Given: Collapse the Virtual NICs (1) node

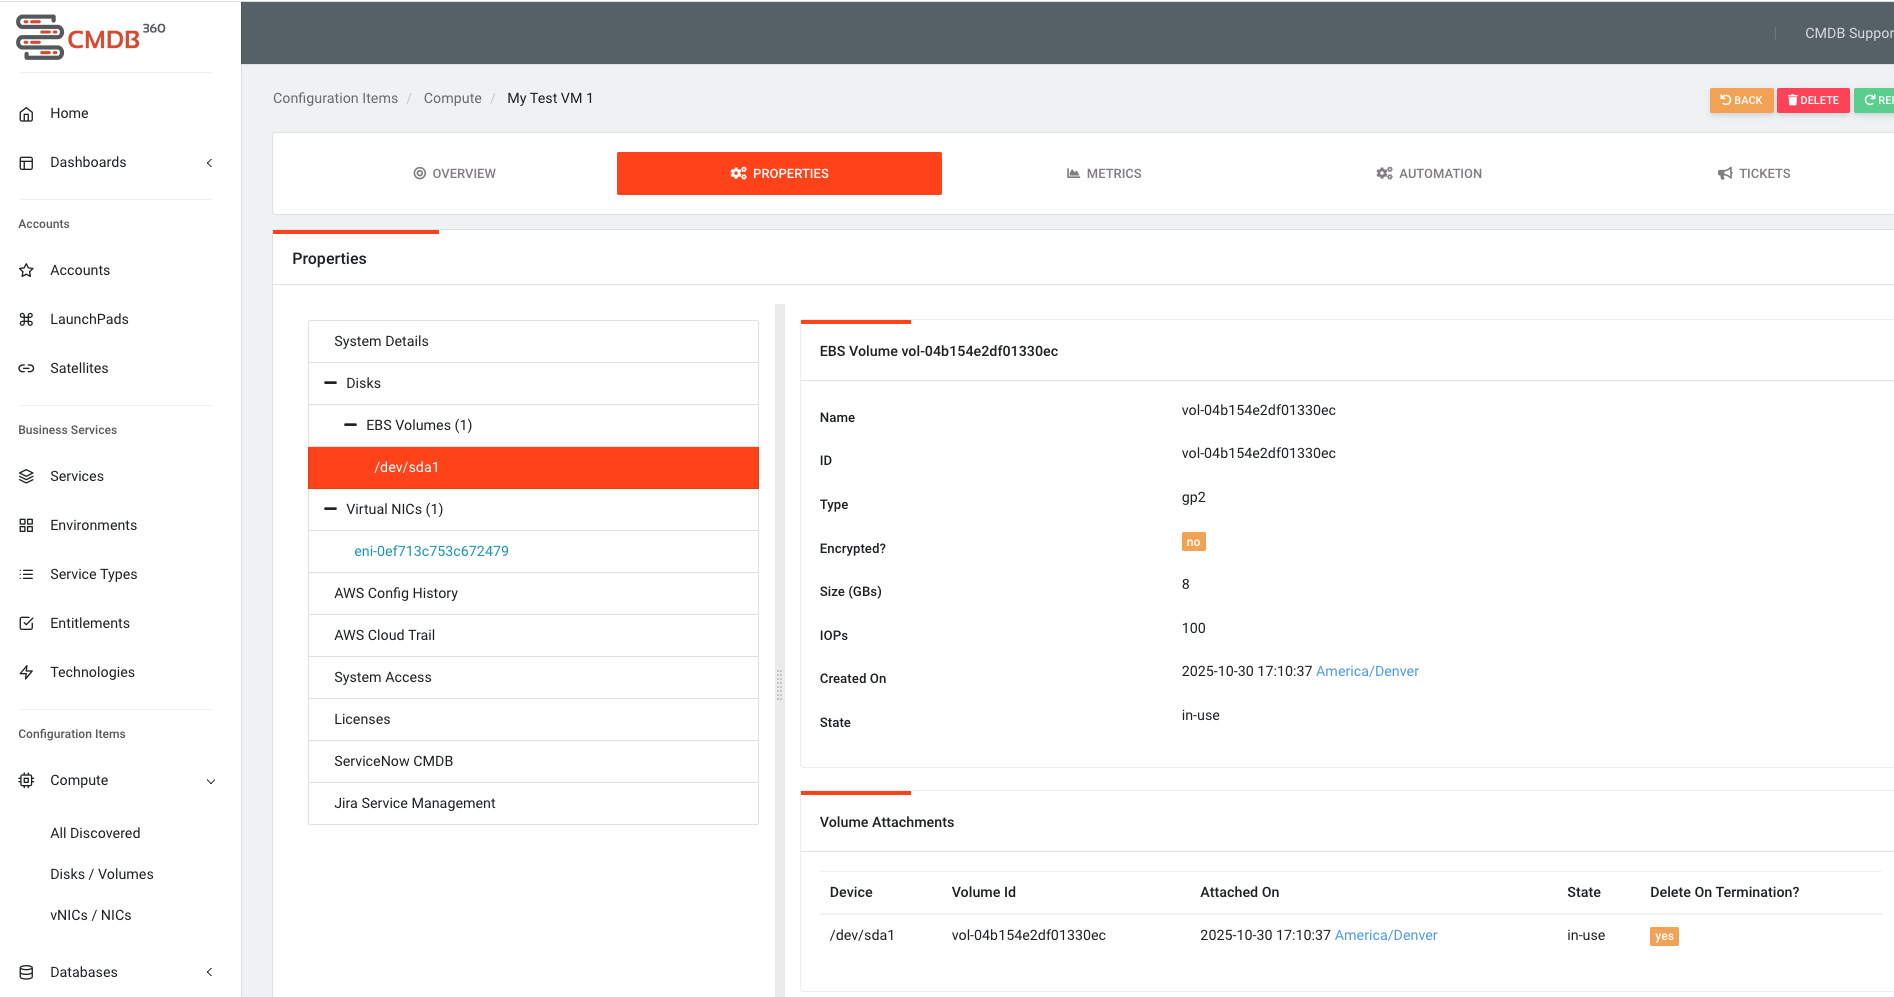Looking at the screenshot, I should tap(331, 509).
